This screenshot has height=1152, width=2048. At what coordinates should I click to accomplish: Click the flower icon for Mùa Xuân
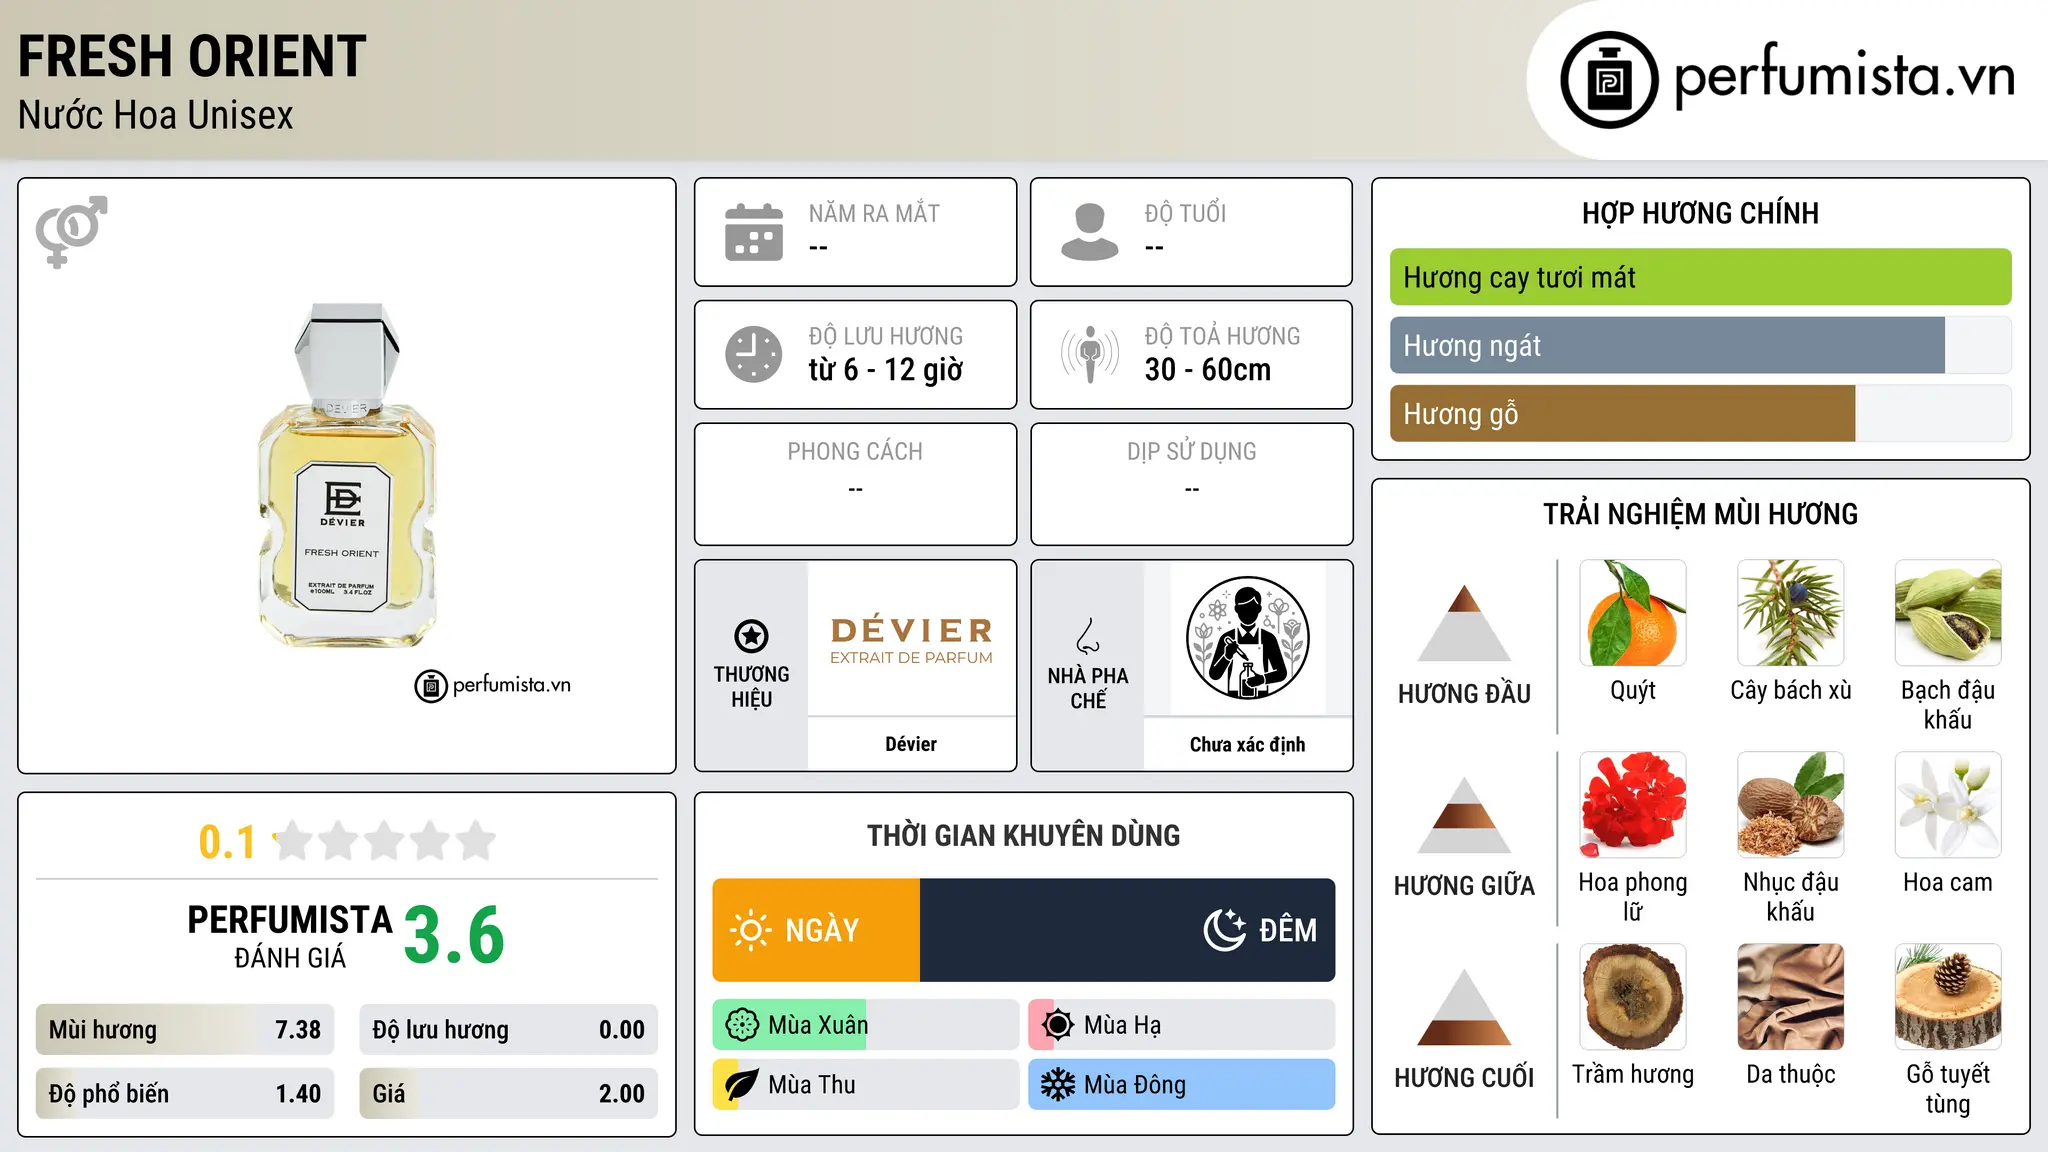click(742, 1025)
